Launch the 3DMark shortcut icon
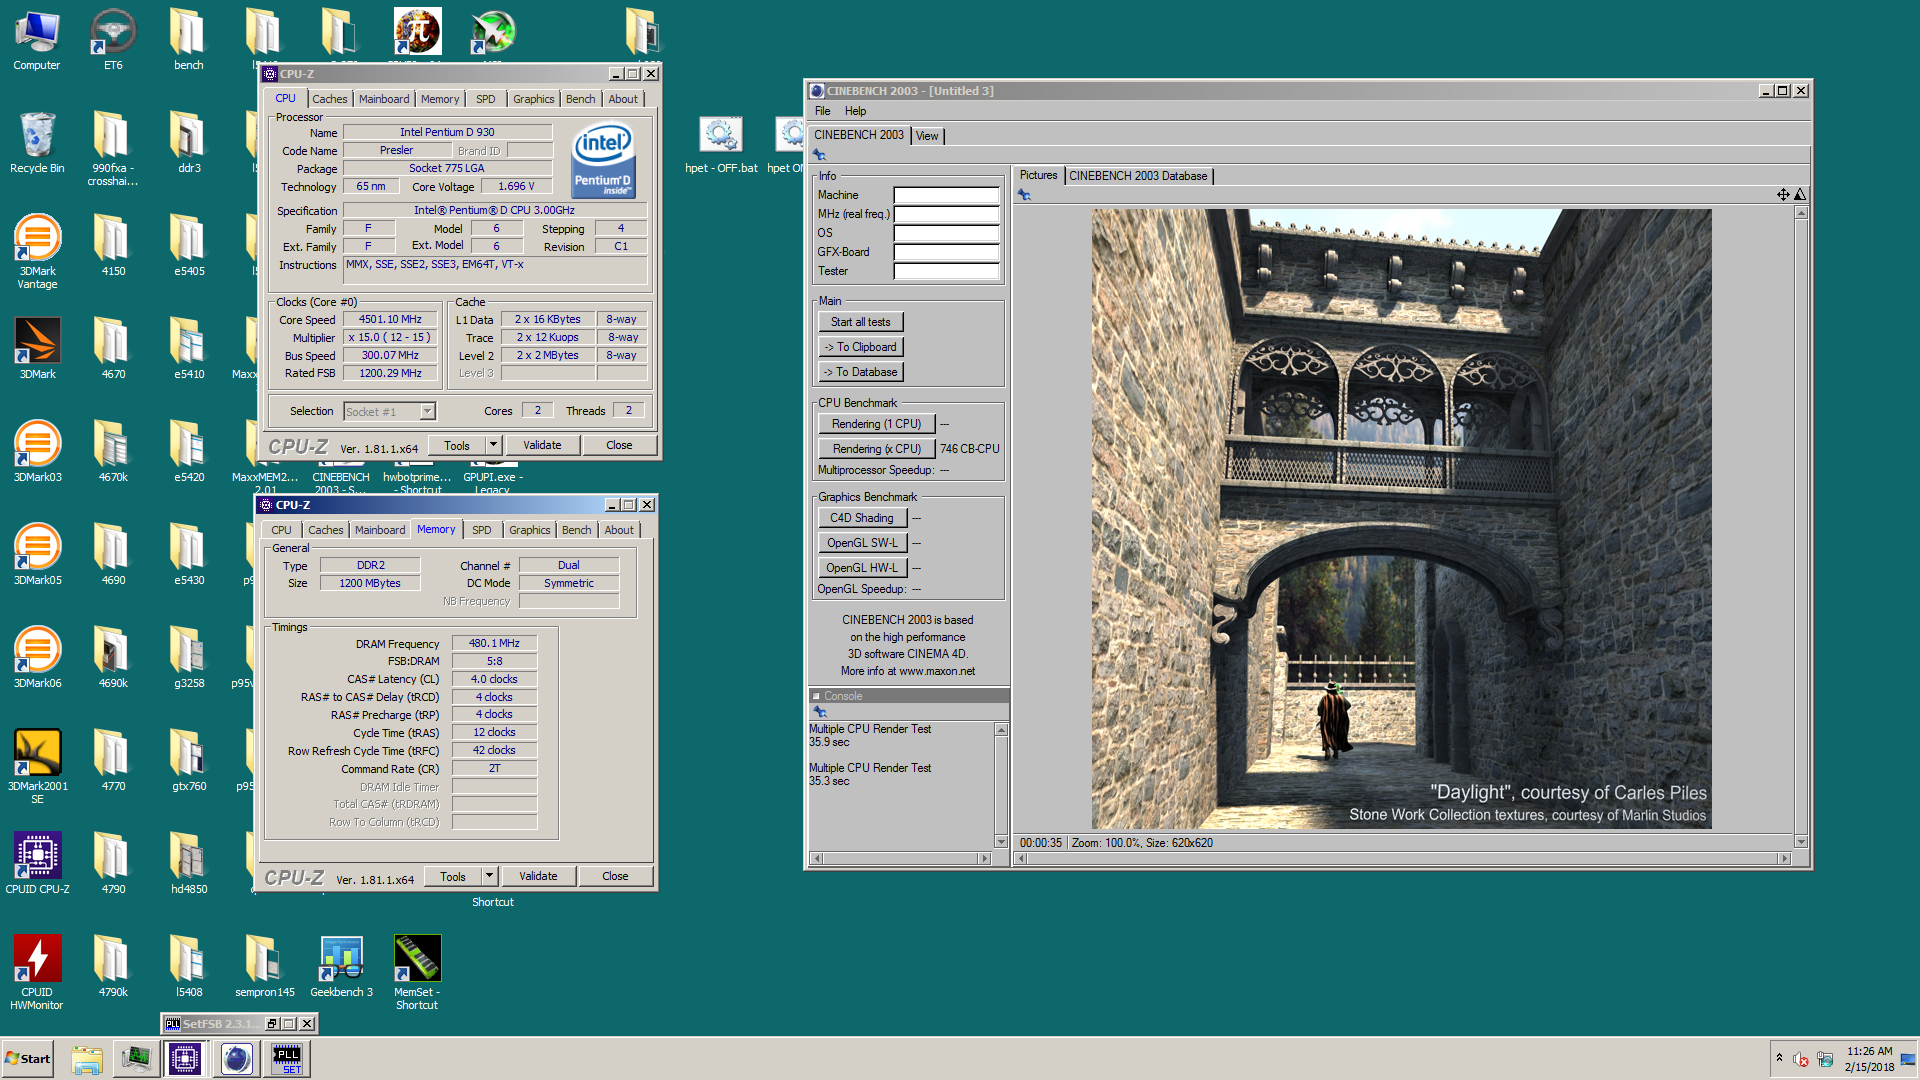The width and height of the screenshot is (1920, 1080). pos(37,348)
